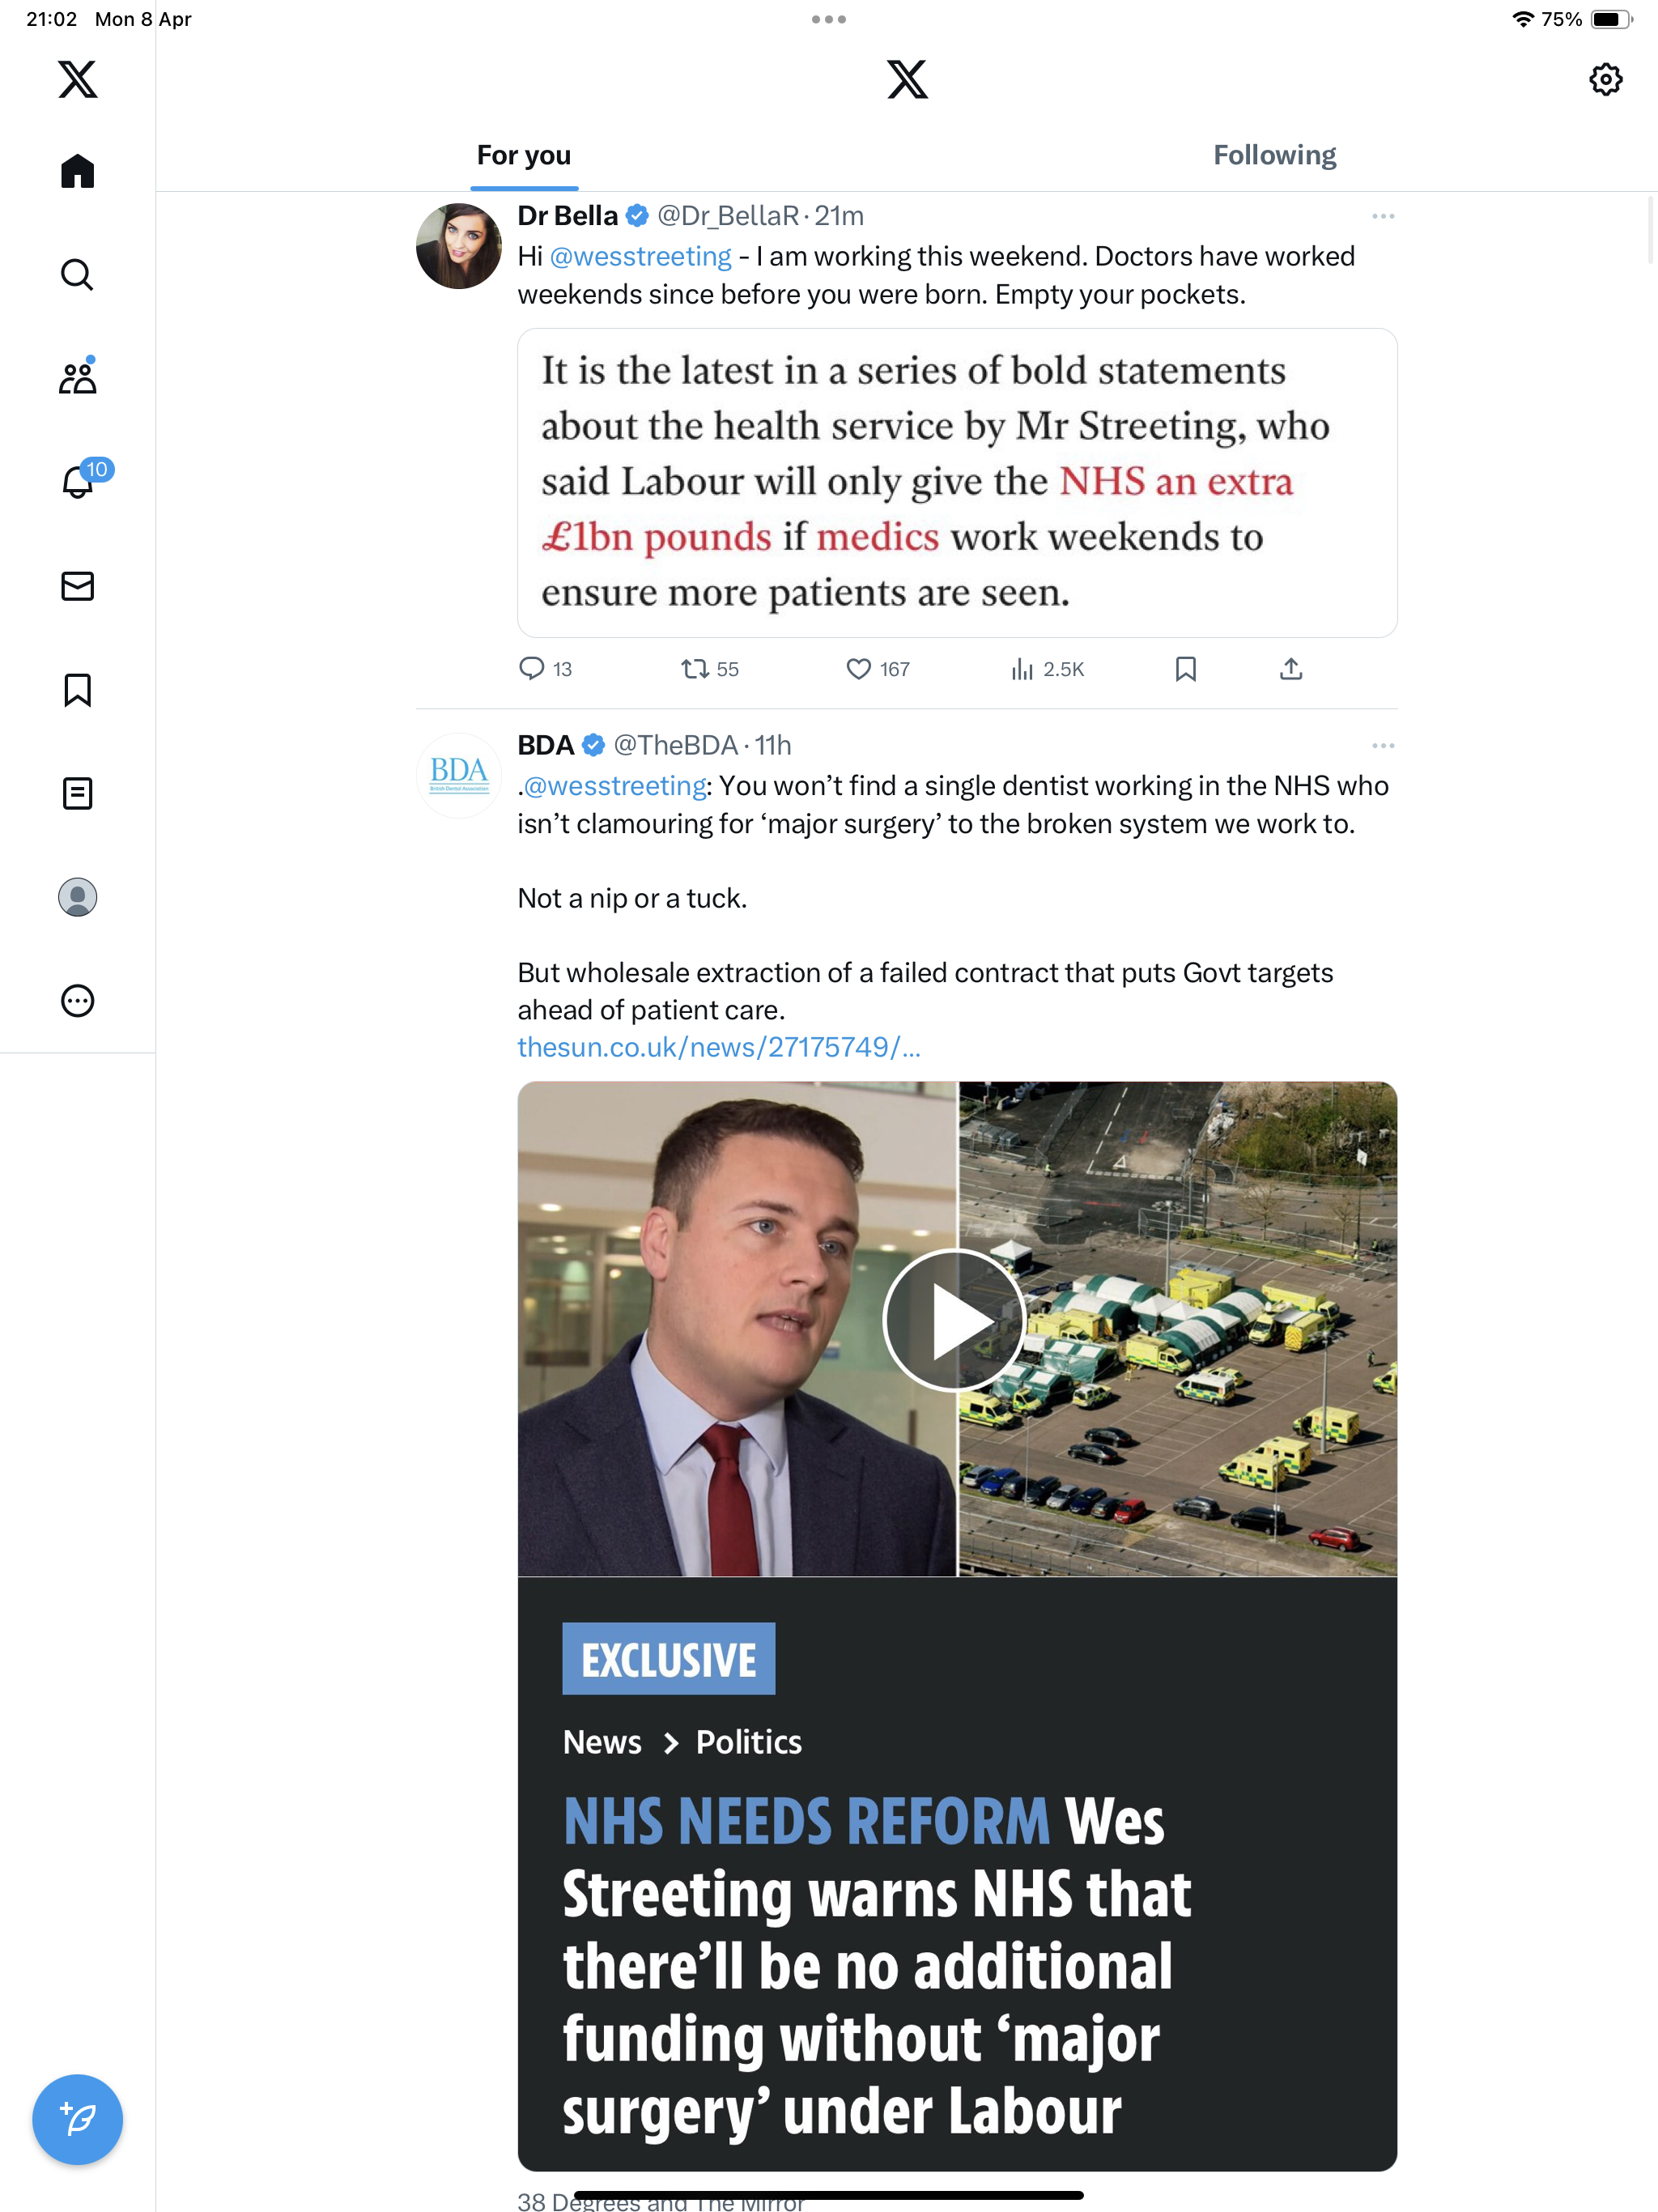Switch to the Following tab
The image size is (1658, 2212).
point(1274,155)
